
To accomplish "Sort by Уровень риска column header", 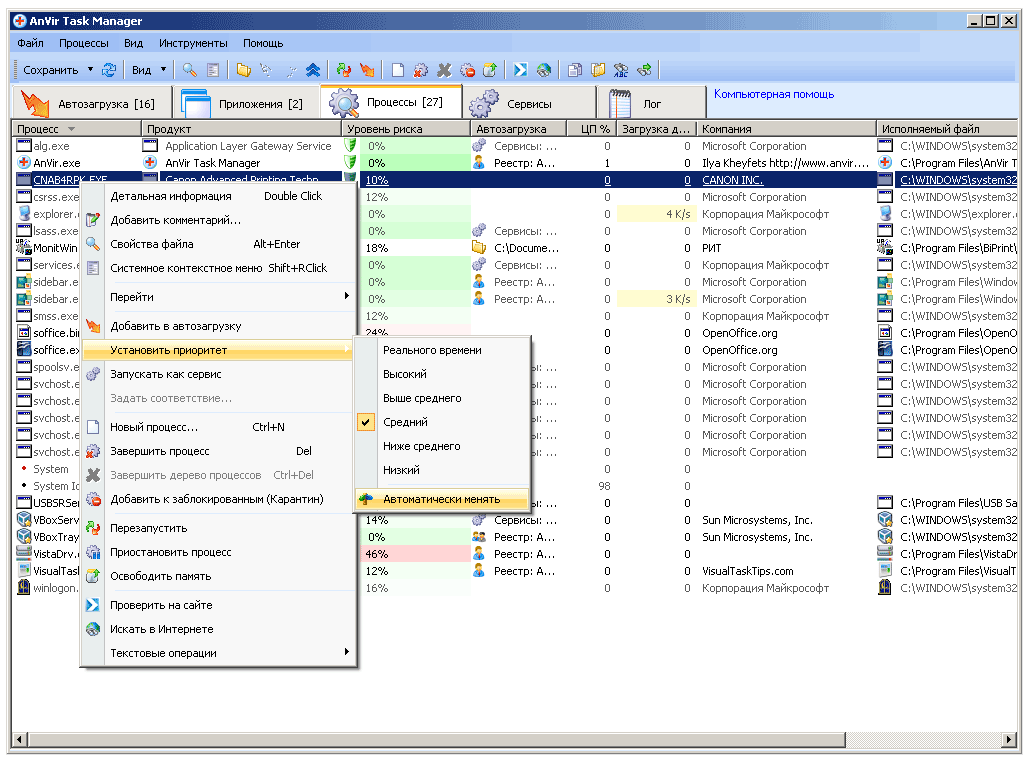I will [384, 129].
